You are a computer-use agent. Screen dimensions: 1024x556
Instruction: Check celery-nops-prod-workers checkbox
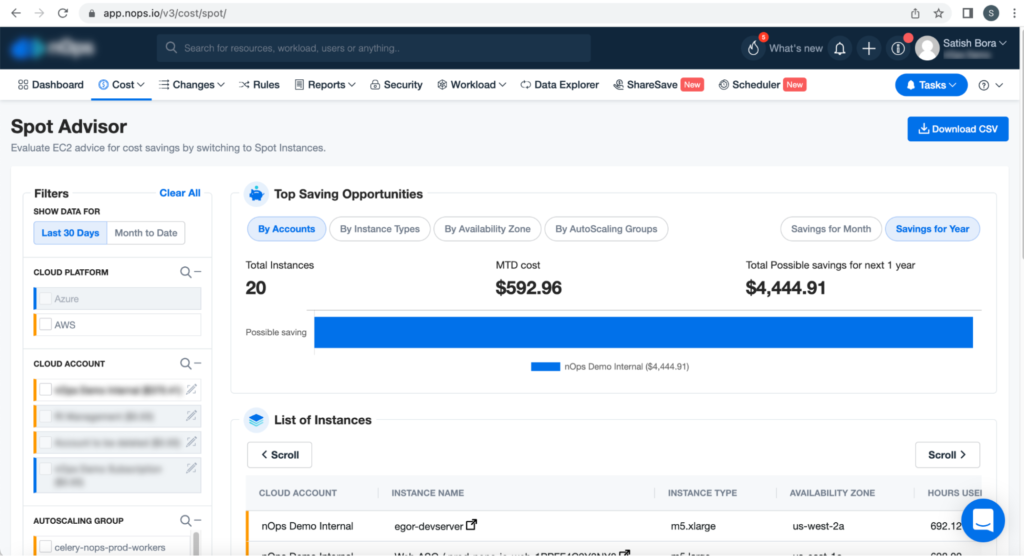45,547
